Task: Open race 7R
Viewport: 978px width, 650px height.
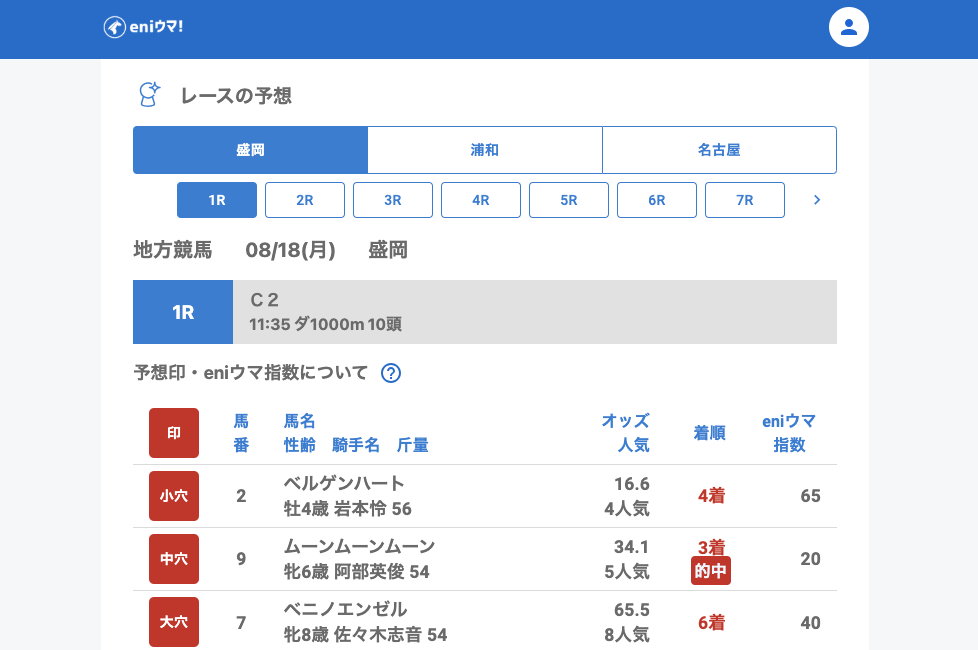Action: point(745,200)
